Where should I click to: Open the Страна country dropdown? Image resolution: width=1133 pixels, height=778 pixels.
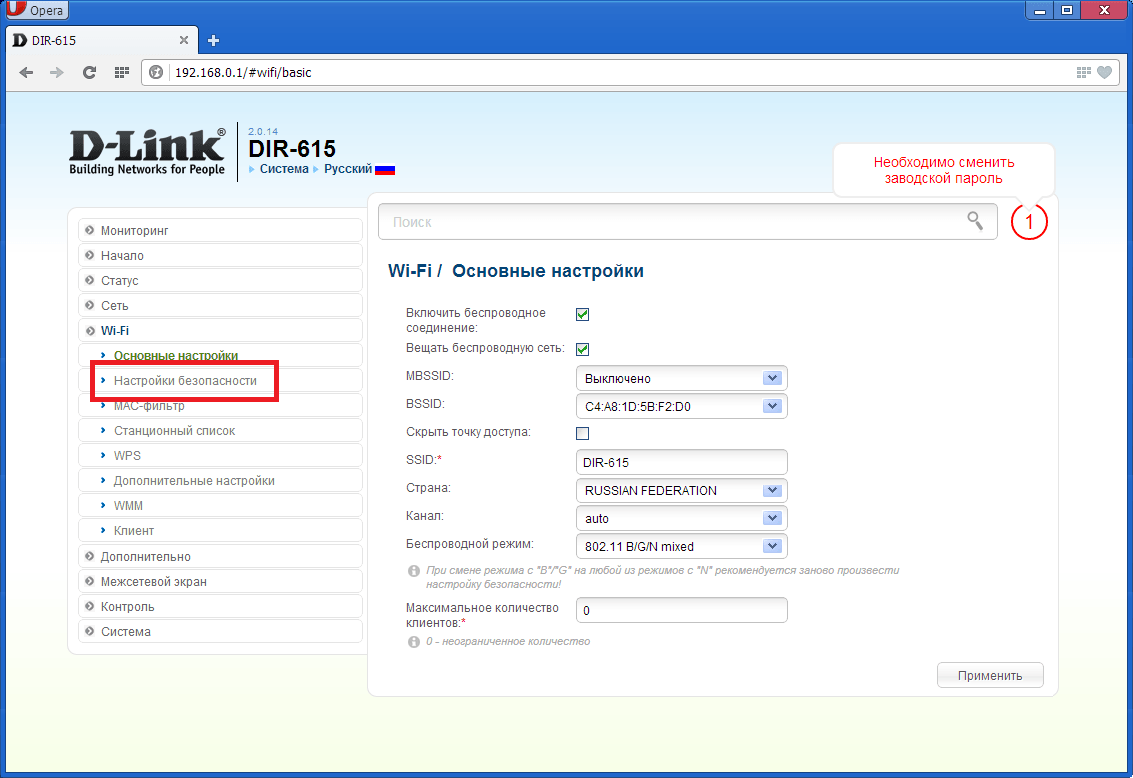click(681, 490)
